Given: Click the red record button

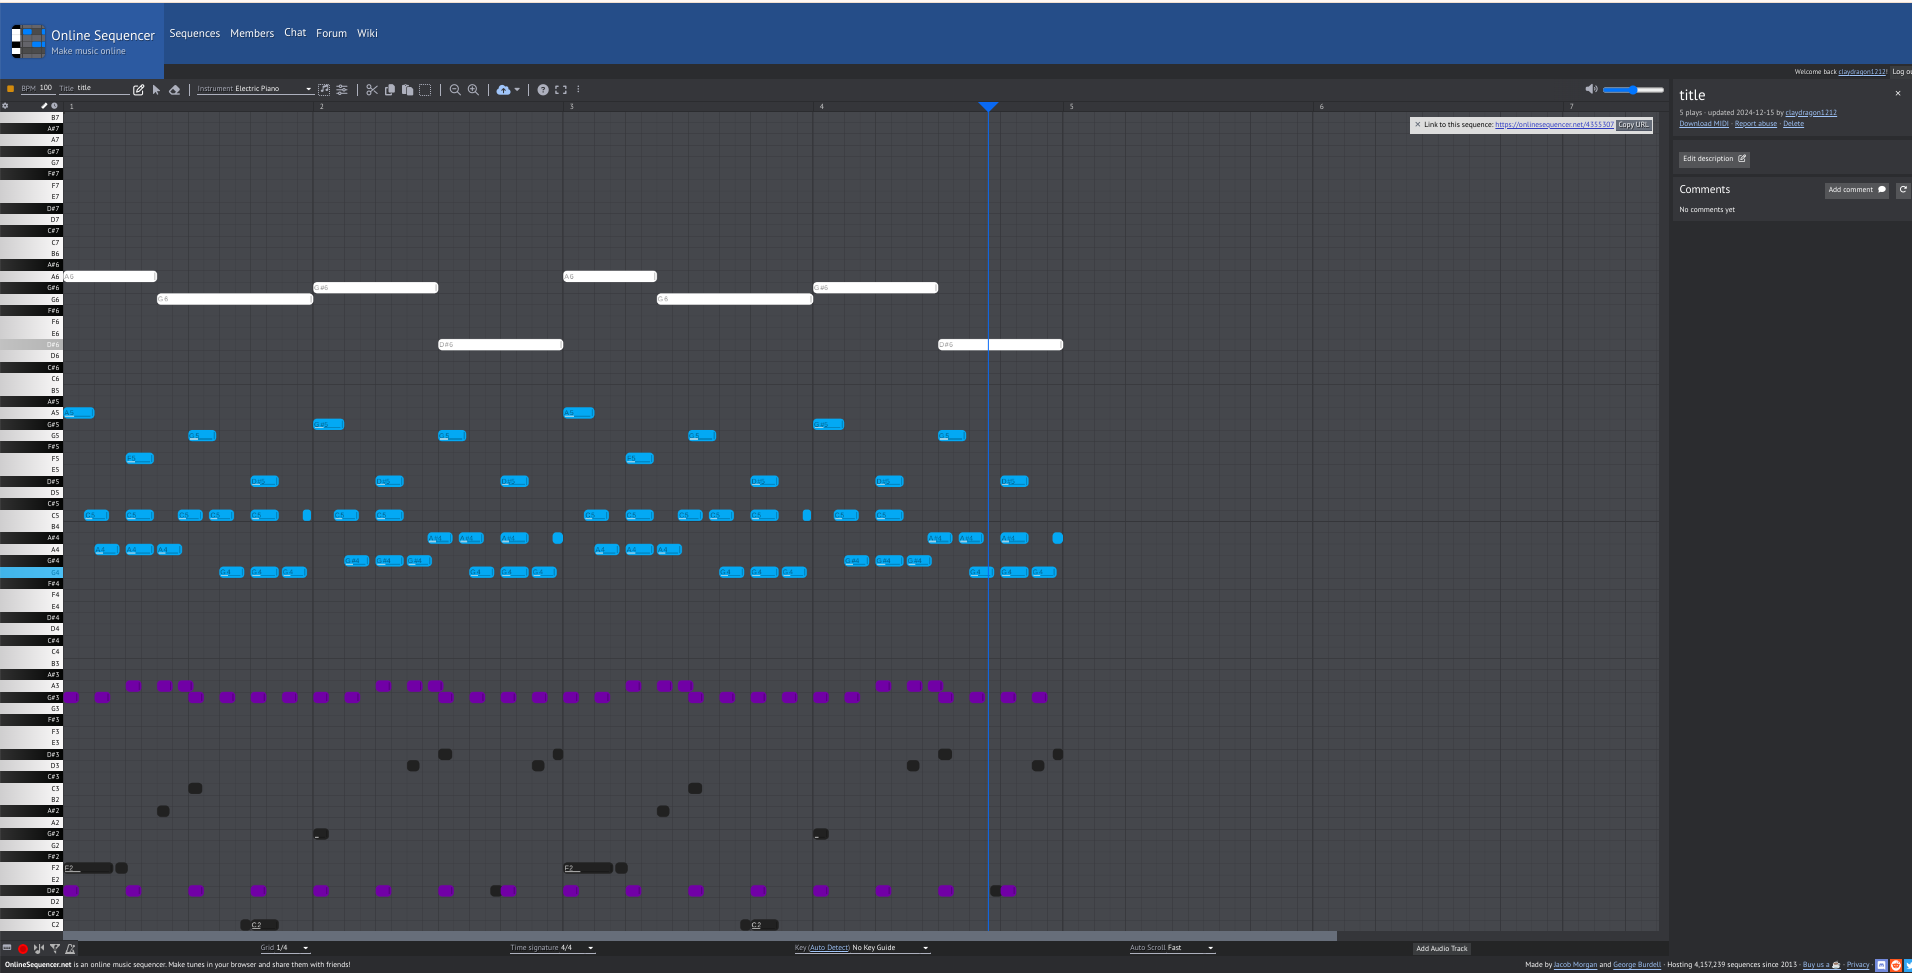Looking at the screenshot, I should click(x=23, y=949).
